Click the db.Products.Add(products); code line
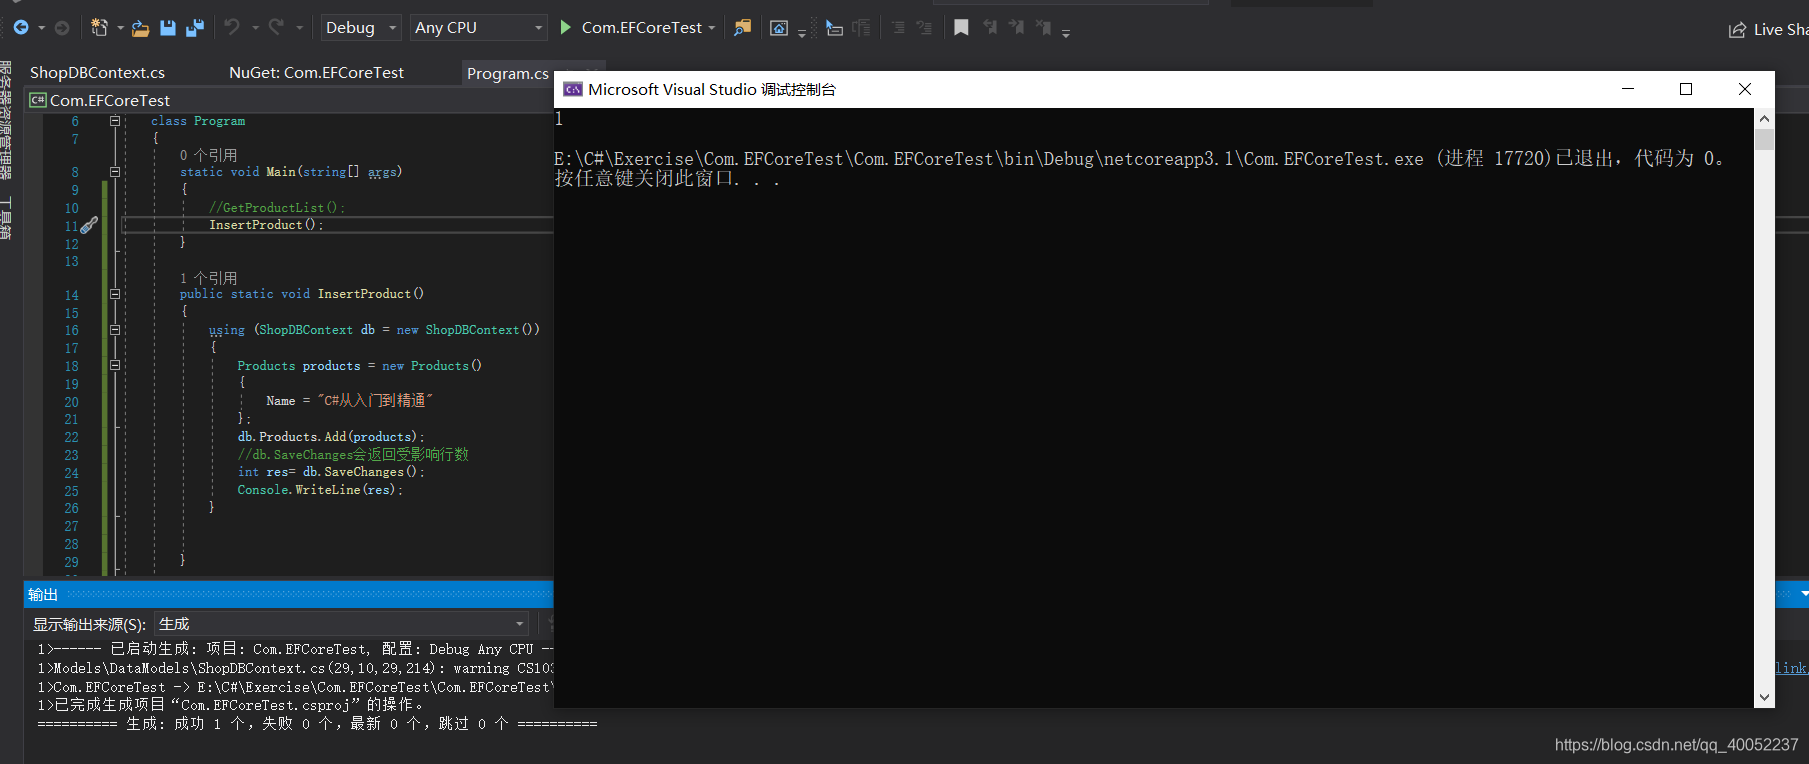The width and height of the screenshot is (1809, 764). (x=331, y=437)
